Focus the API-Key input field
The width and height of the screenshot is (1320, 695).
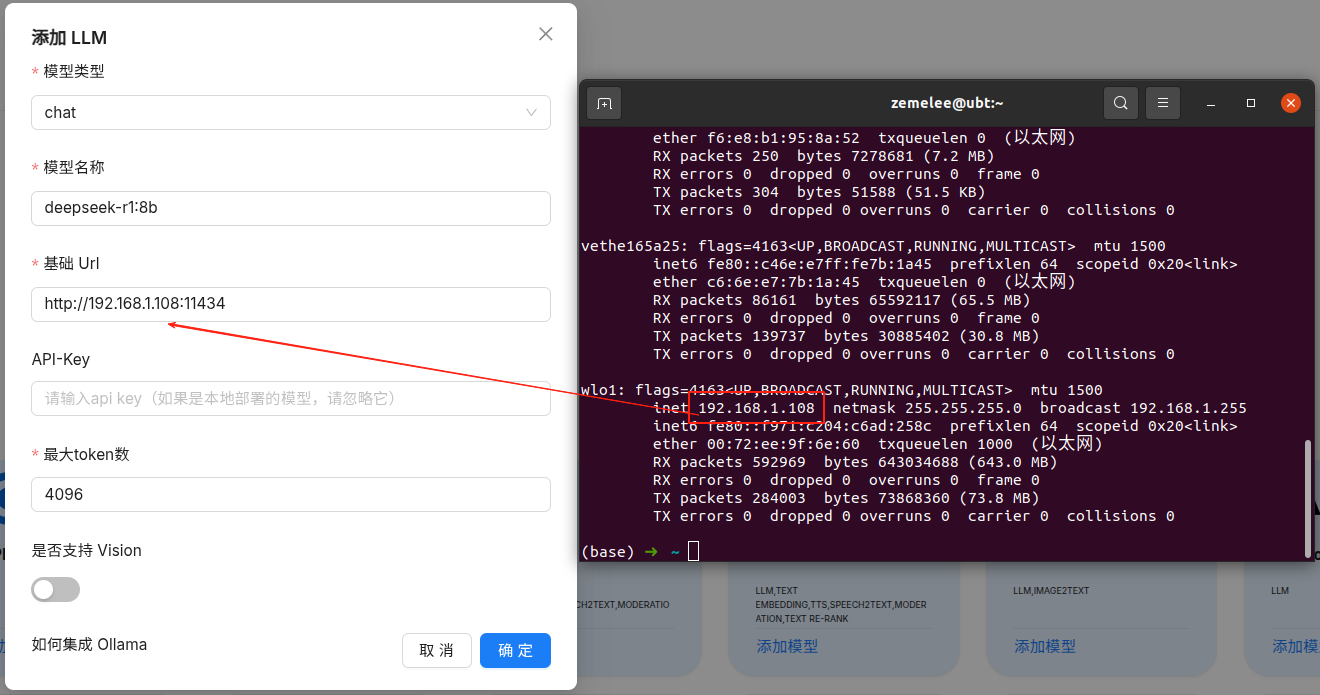point(291,398)
